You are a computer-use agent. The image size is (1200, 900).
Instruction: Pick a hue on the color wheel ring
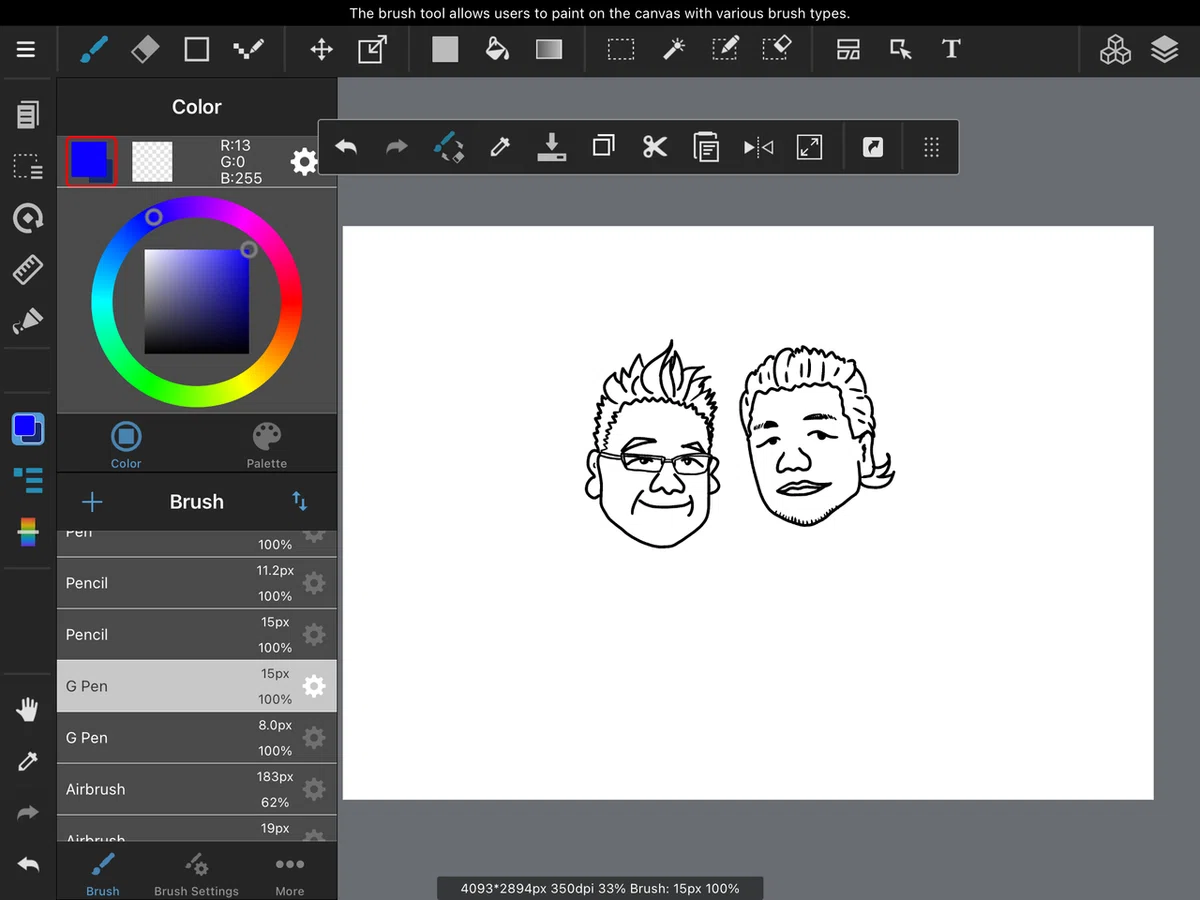196,301
